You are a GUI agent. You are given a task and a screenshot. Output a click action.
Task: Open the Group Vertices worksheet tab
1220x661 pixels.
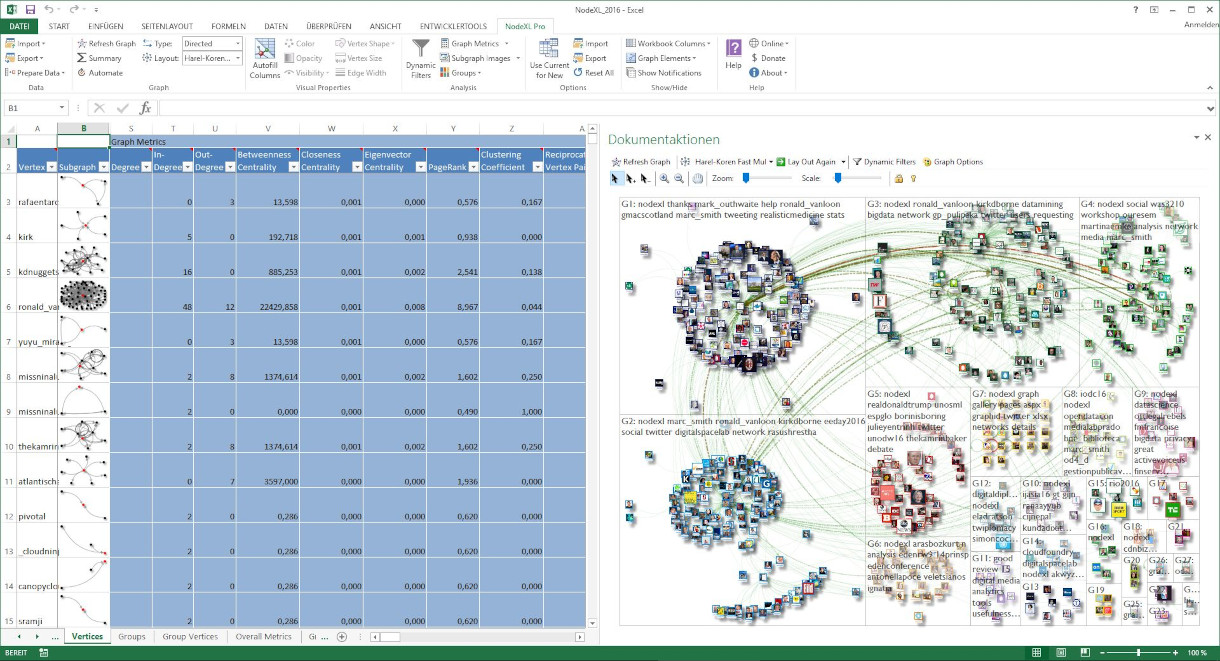[189, 636]
